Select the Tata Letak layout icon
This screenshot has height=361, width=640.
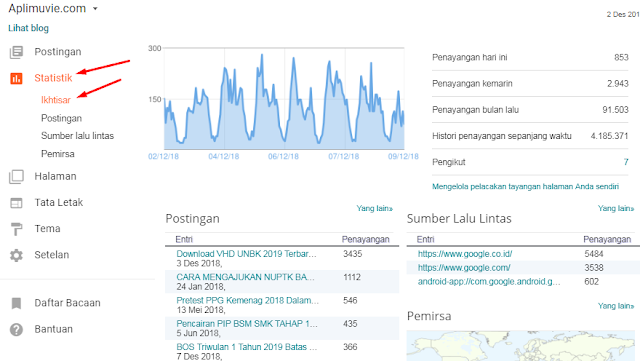click(x=16, y=203)
